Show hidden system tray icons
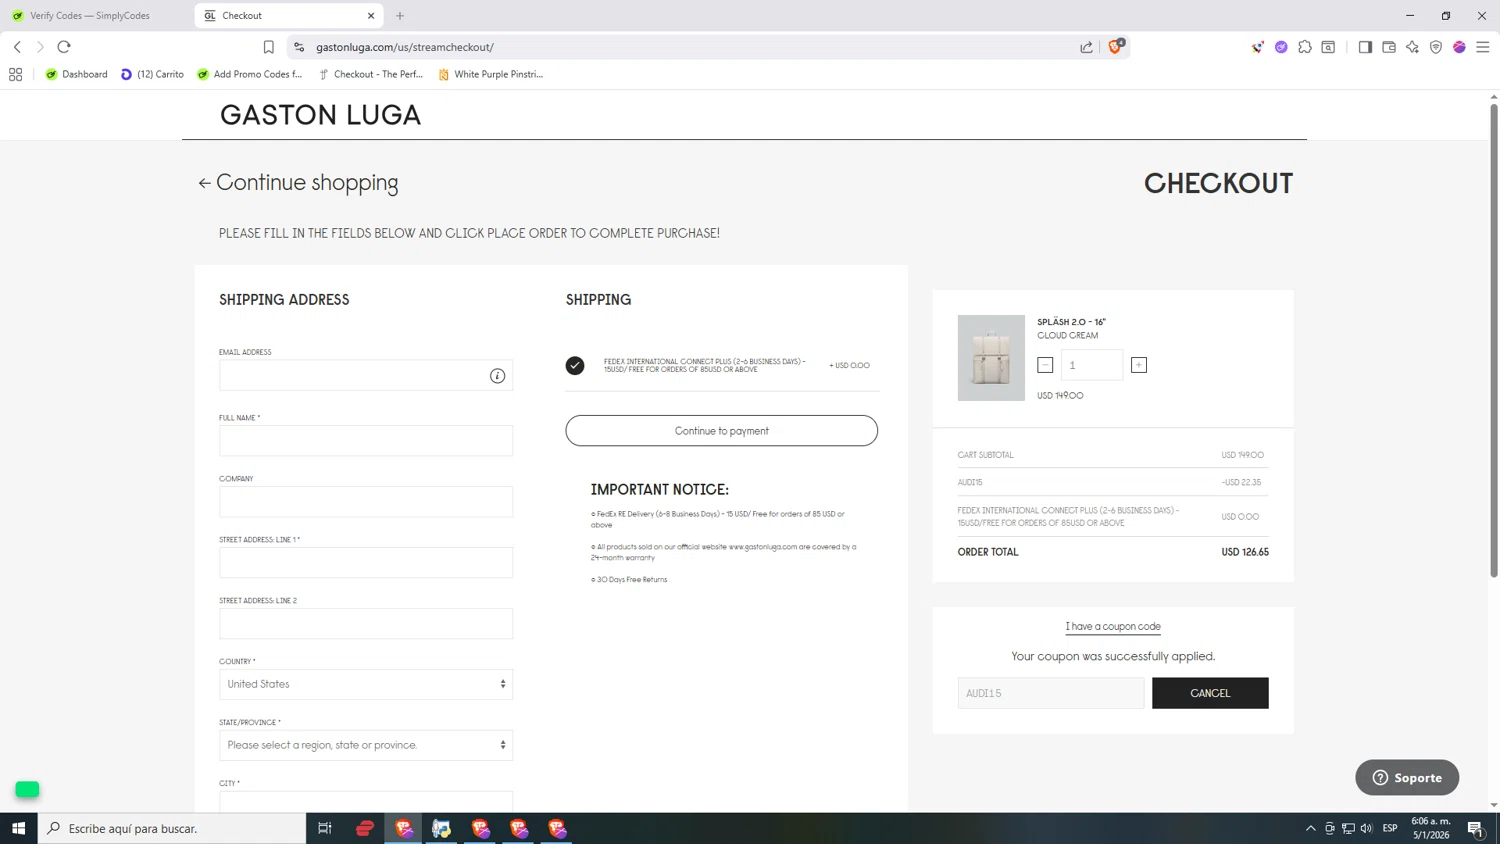1500x844 pixels. [1310, 828]
